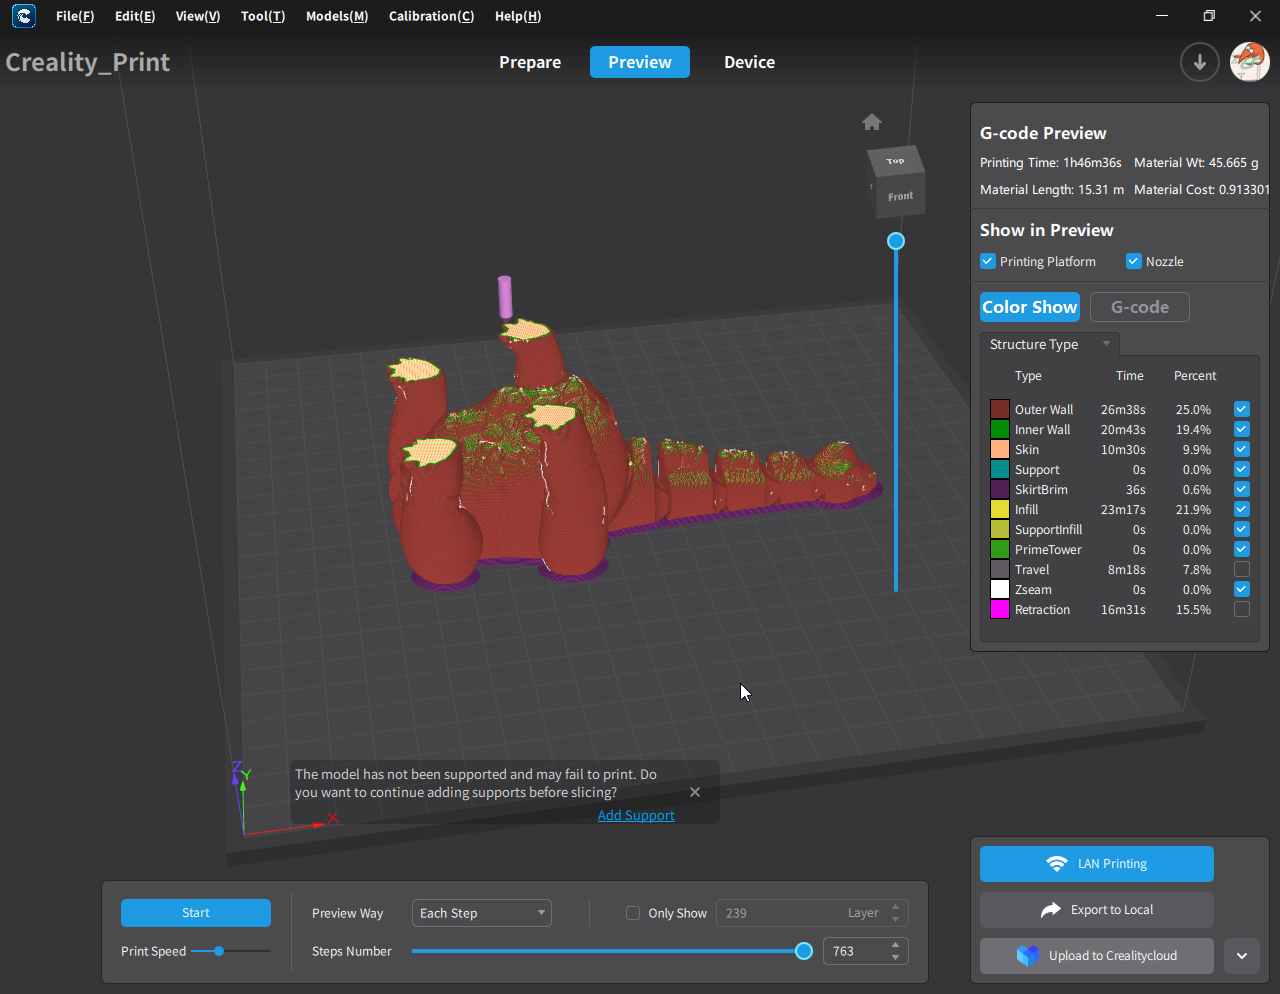1280x994 pixels.
Task: Open the Calibration menu
Action: 431,16
